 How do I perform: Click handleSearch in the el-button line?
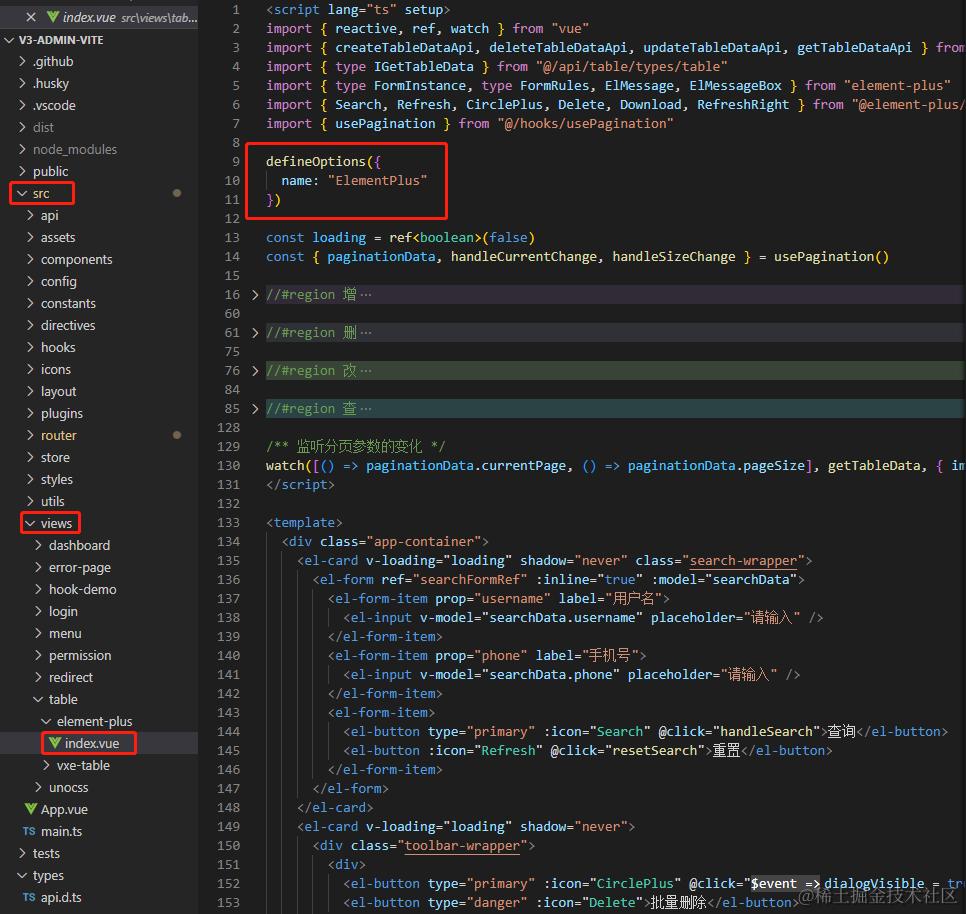(x=766, y=732)
